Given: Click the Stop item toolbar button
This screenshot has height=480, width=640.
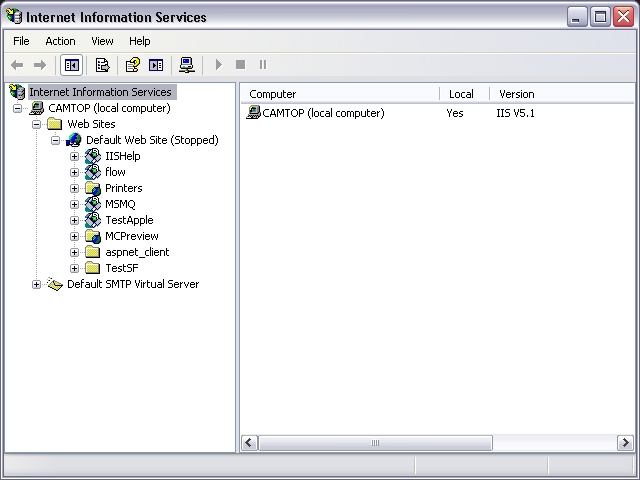Looking at the screenshot, I should pos(240,64).
